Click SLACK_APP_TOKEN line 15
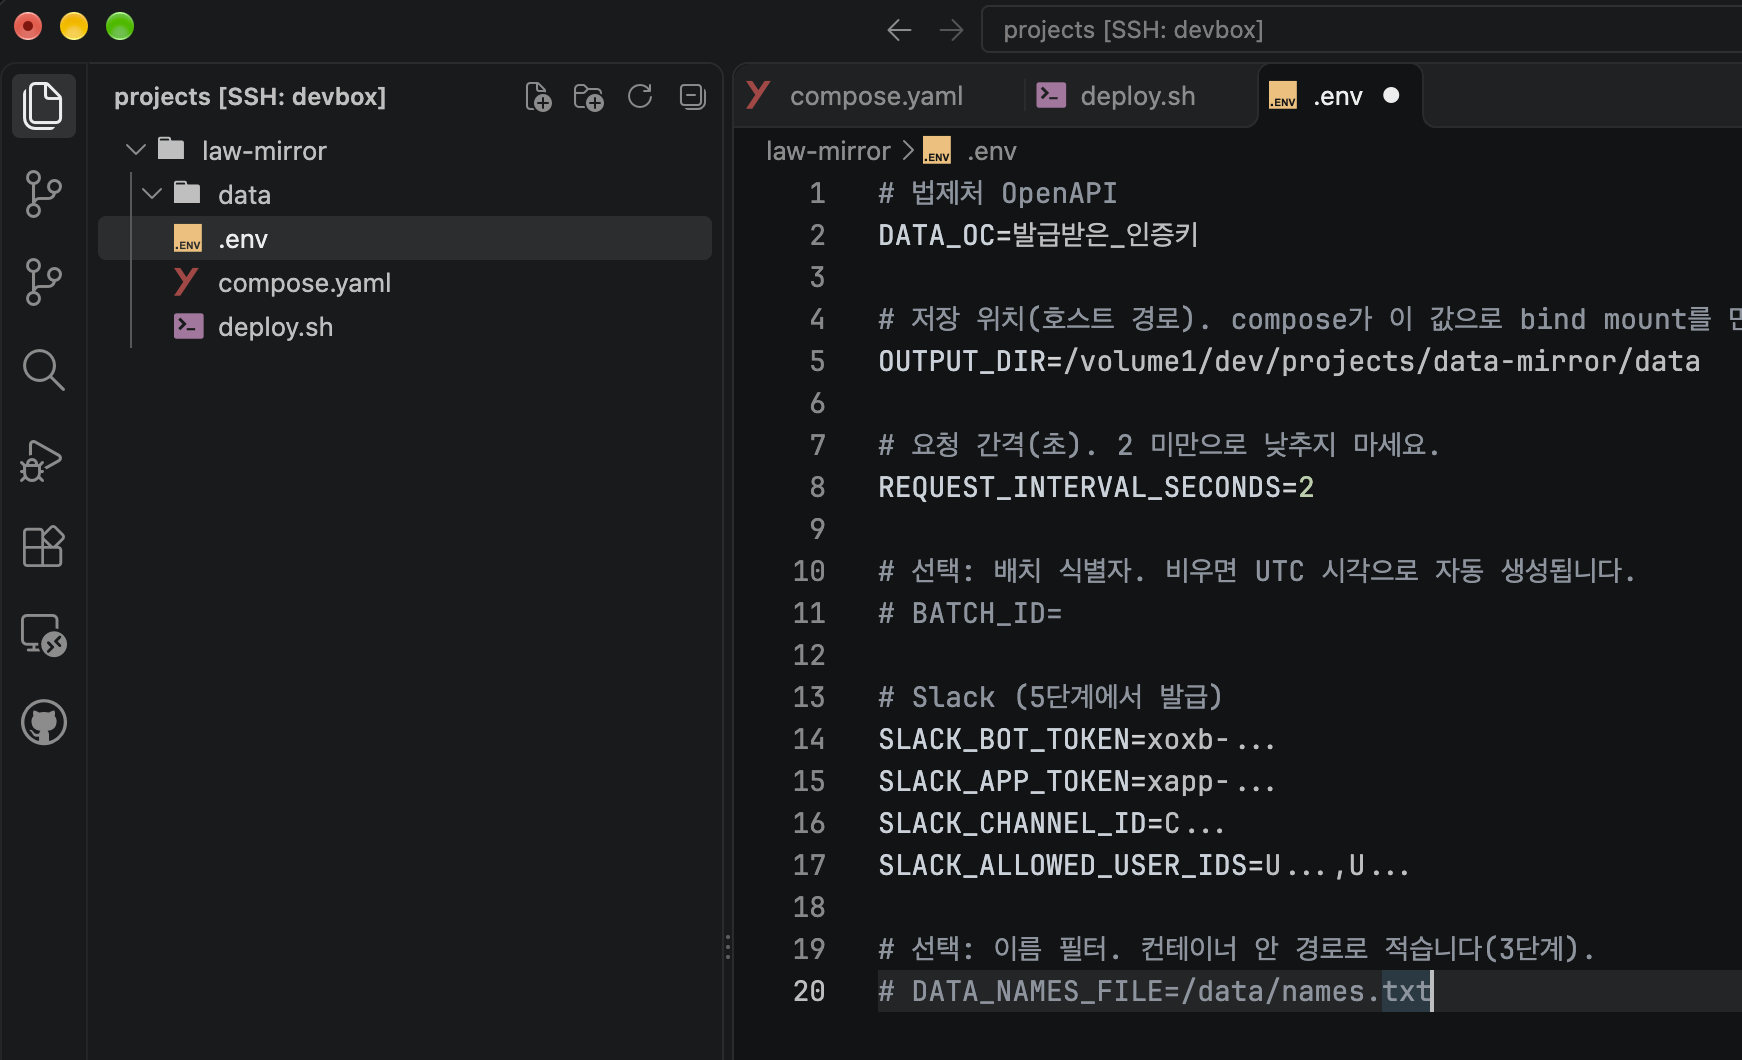Viewport: 1742px width, 1060px height. [x=1077, y=781]
